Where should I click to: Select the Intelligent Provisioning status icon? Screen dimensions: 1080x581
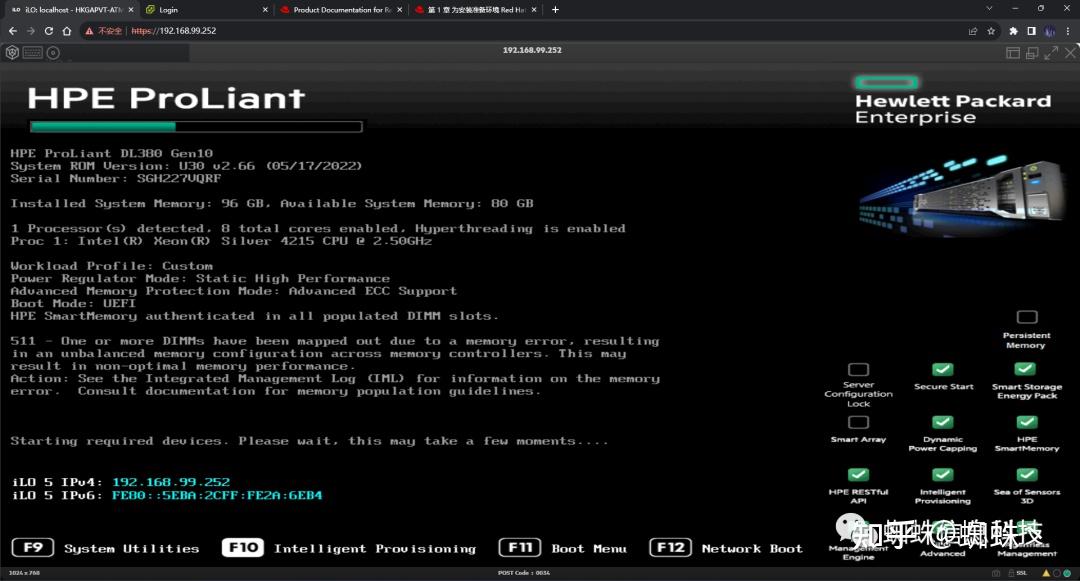pos(943,475)
